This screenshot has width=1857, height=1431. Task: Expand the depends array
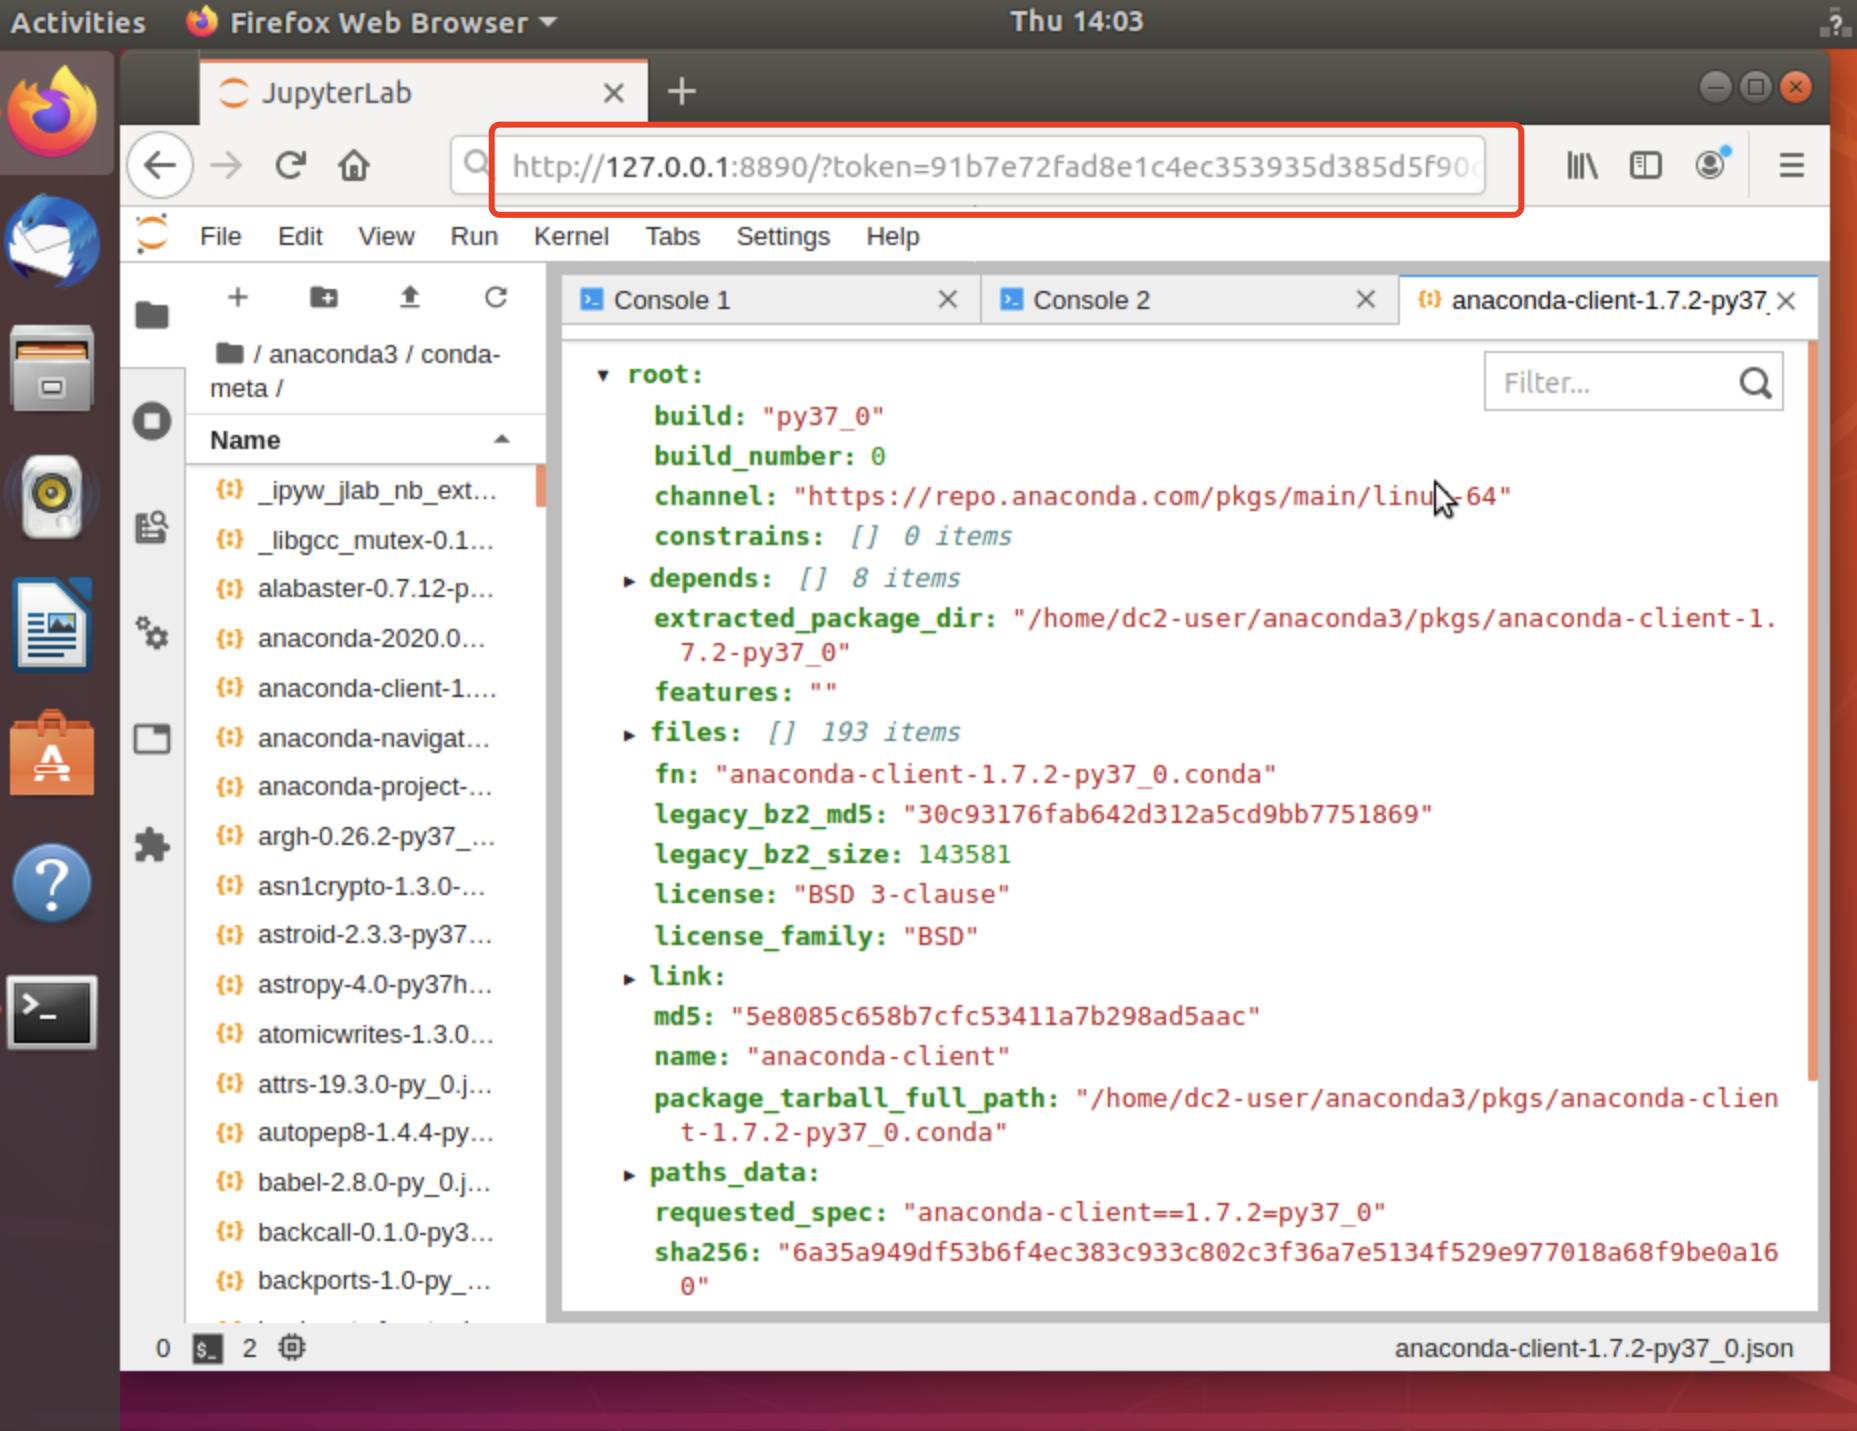(629, 580)
